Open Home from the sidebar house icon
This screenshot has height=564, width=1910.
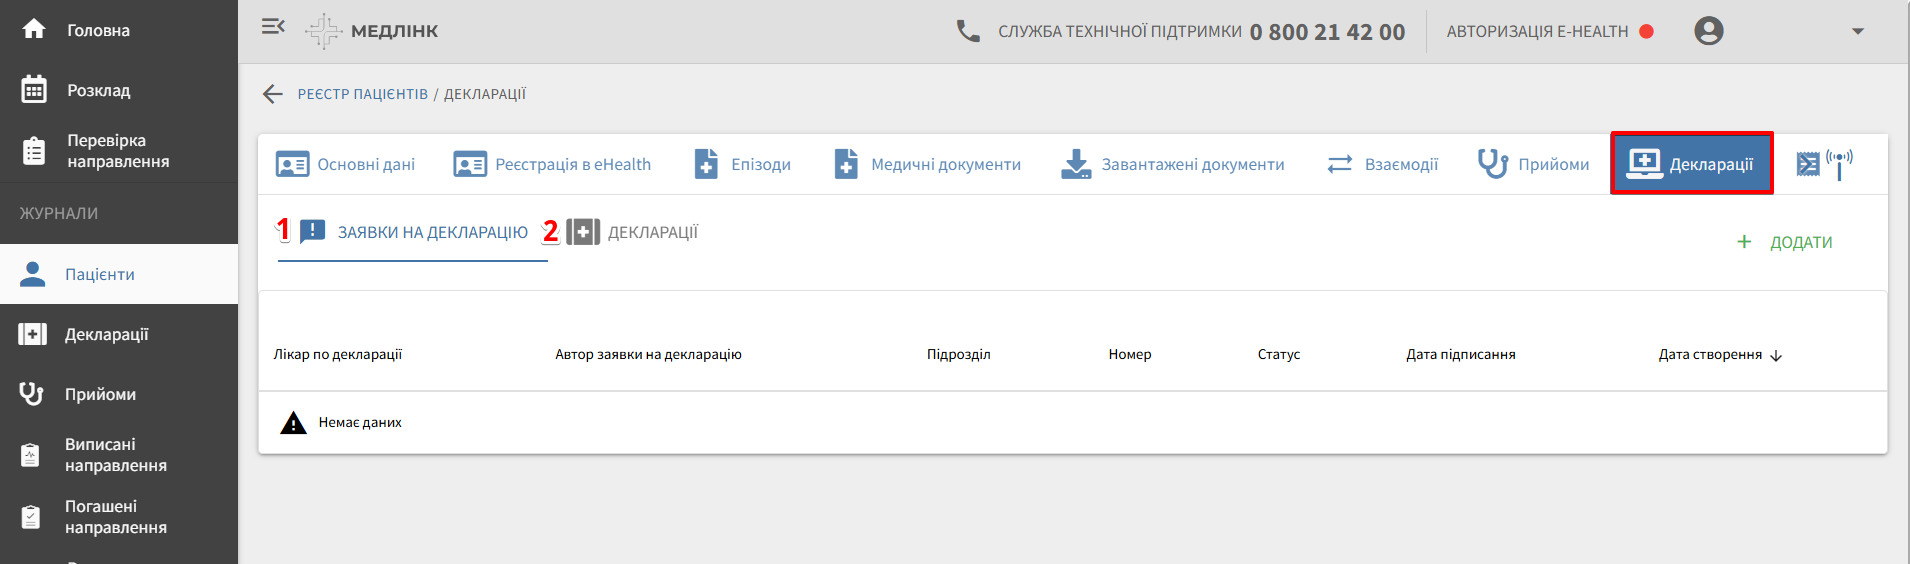point(34,30)
